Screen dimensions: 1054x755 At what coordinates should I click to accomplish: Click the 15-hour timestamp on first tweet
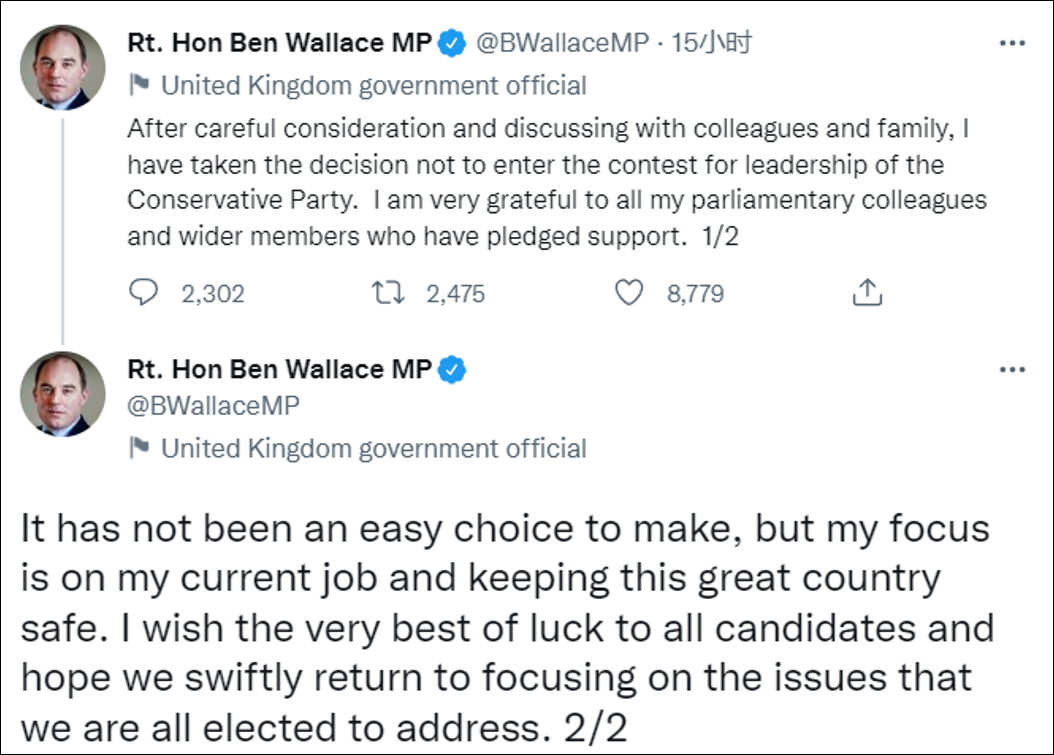tap(712, 42)
